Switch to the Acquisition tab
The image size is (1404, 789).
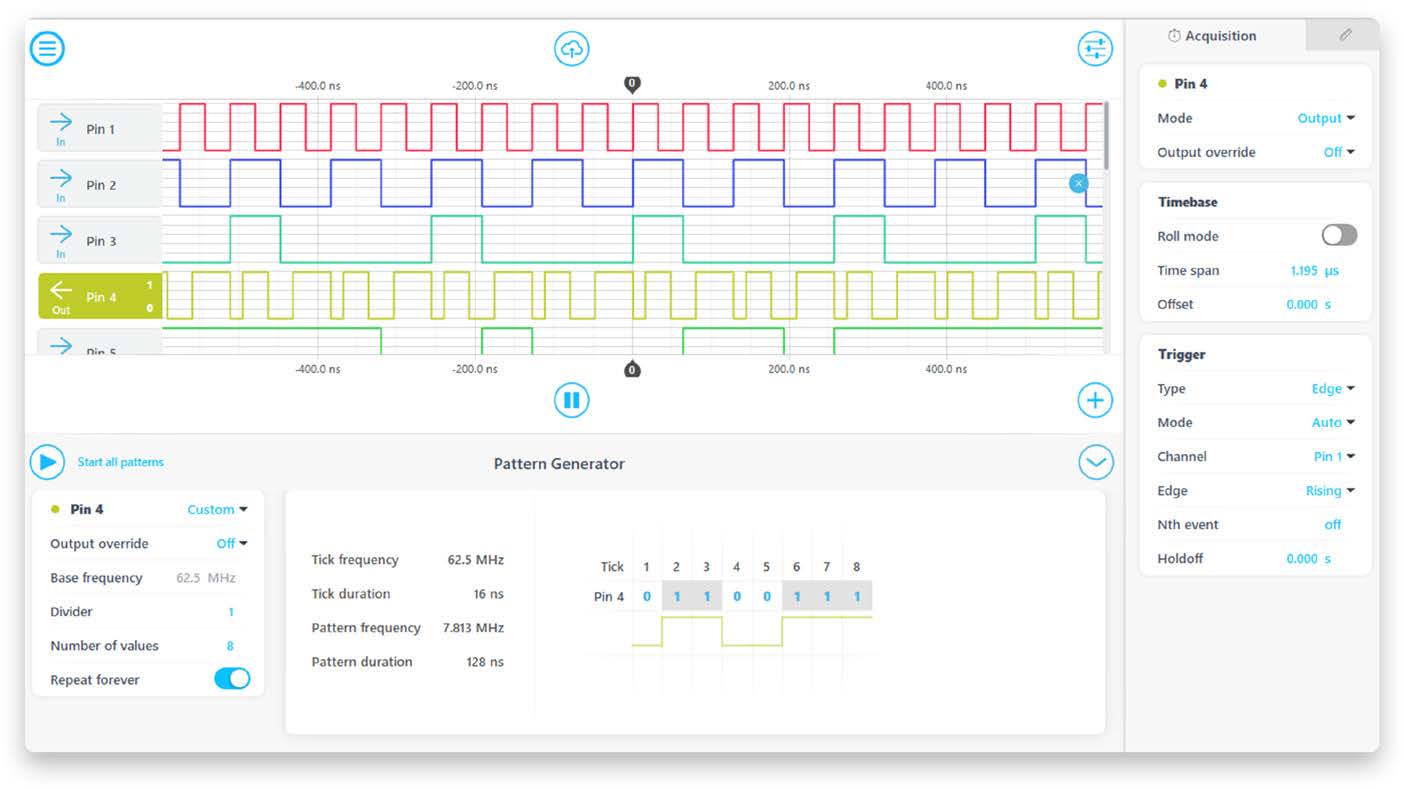[1212, 35]
